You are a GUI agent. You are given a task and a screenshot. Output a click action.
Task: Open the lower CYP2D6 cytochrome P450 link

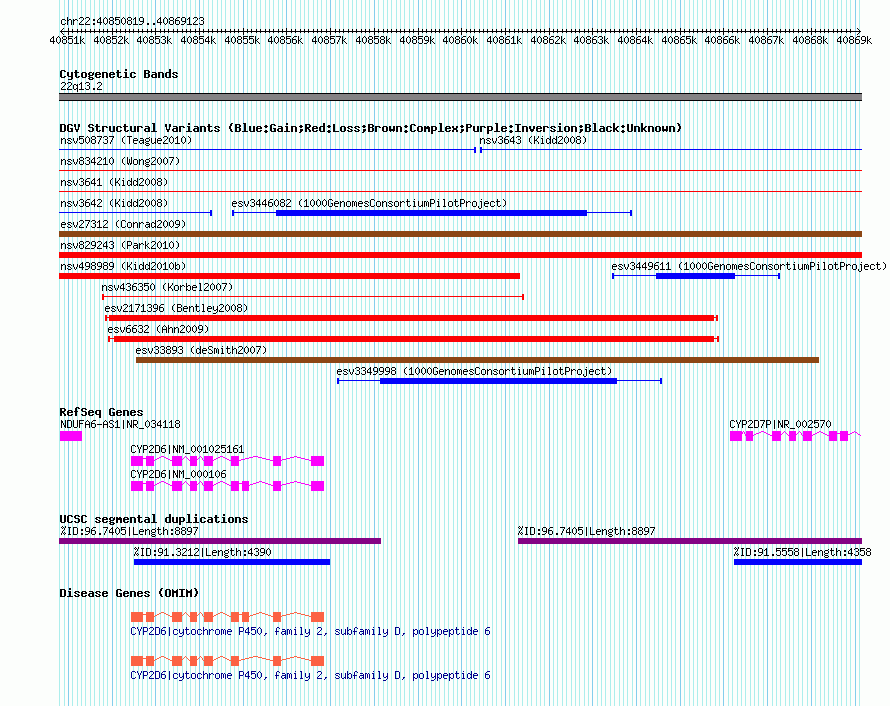pos(310,675)
